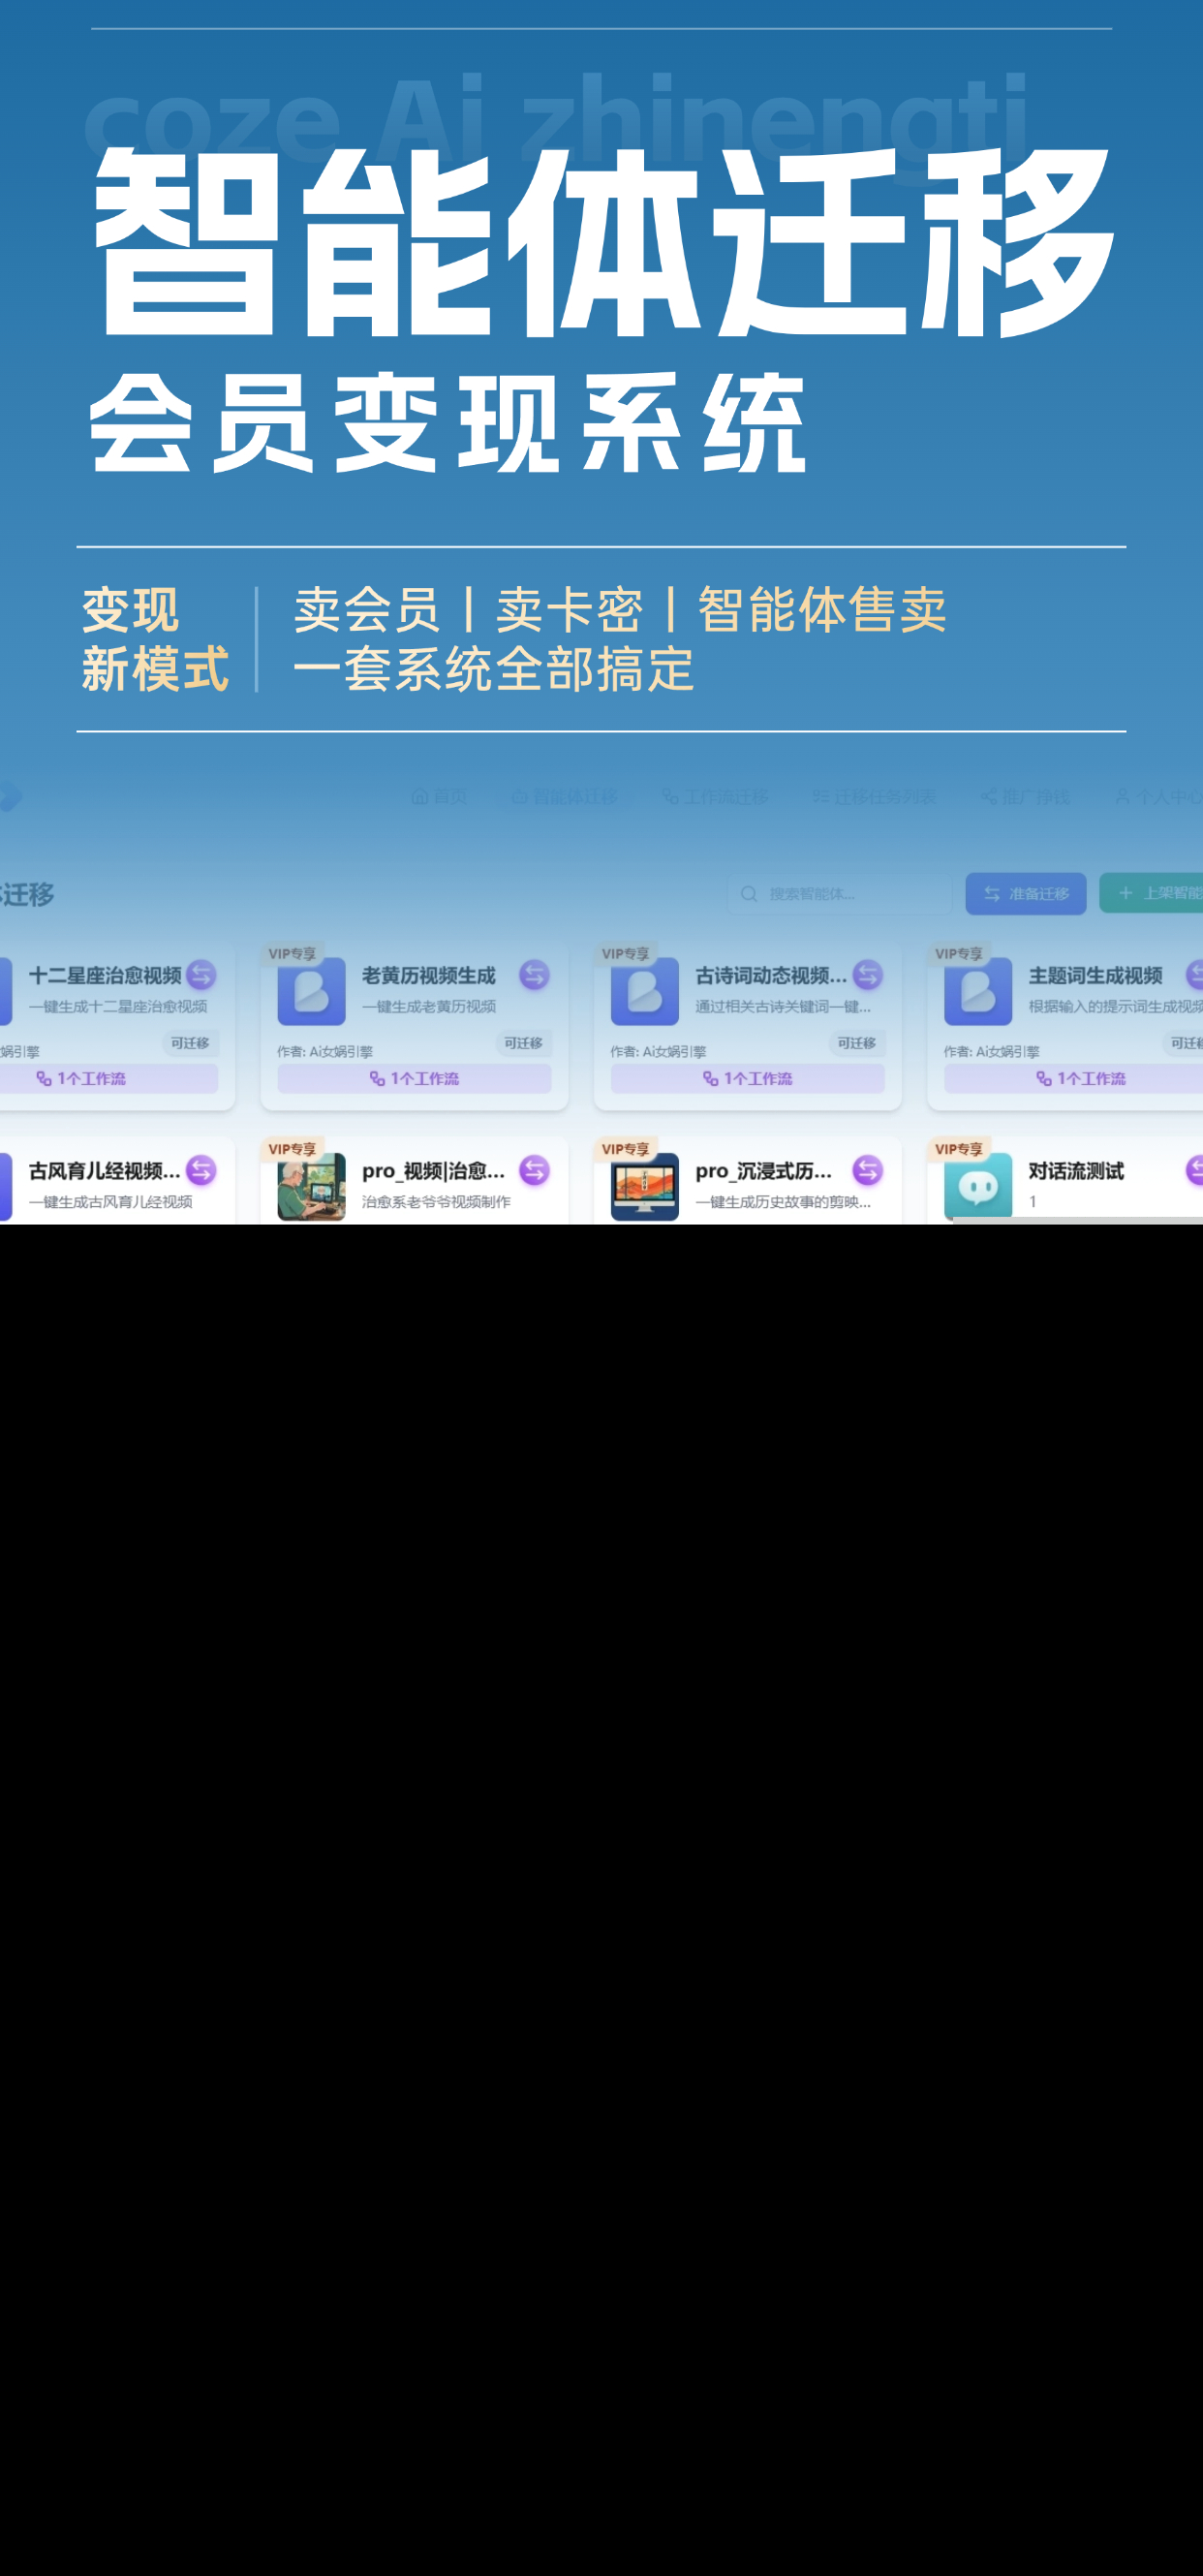Click VIP专享 tag on 对话流测试 card
1203x2576 pixels.
(958, 1148)
